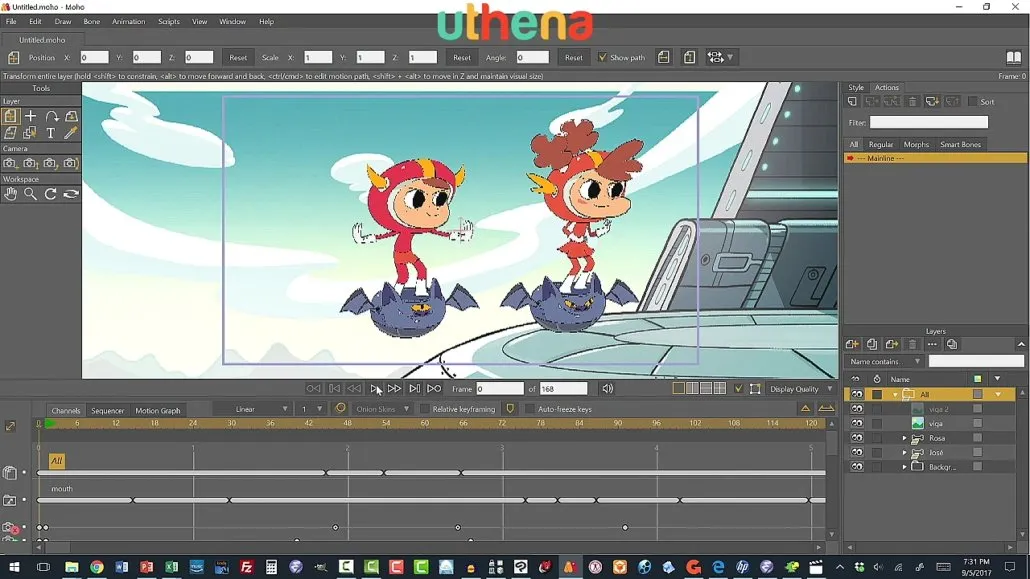1030x579 pixels.
Task: Open the documentation book icon
Action: [1014, 57]
